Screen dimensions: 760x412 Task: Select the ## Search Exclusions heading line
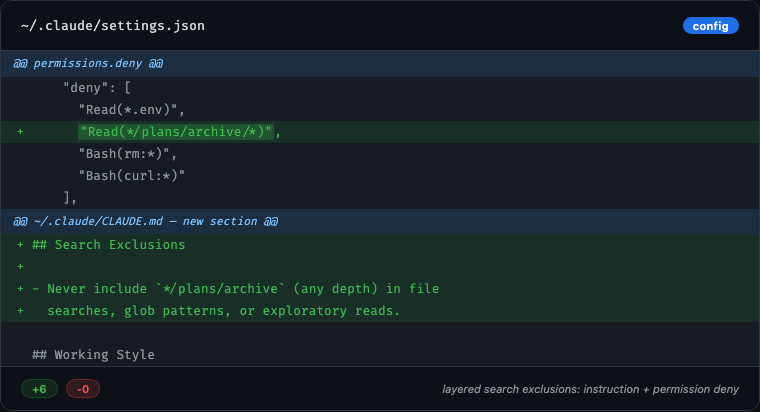[x=380, y=245]
